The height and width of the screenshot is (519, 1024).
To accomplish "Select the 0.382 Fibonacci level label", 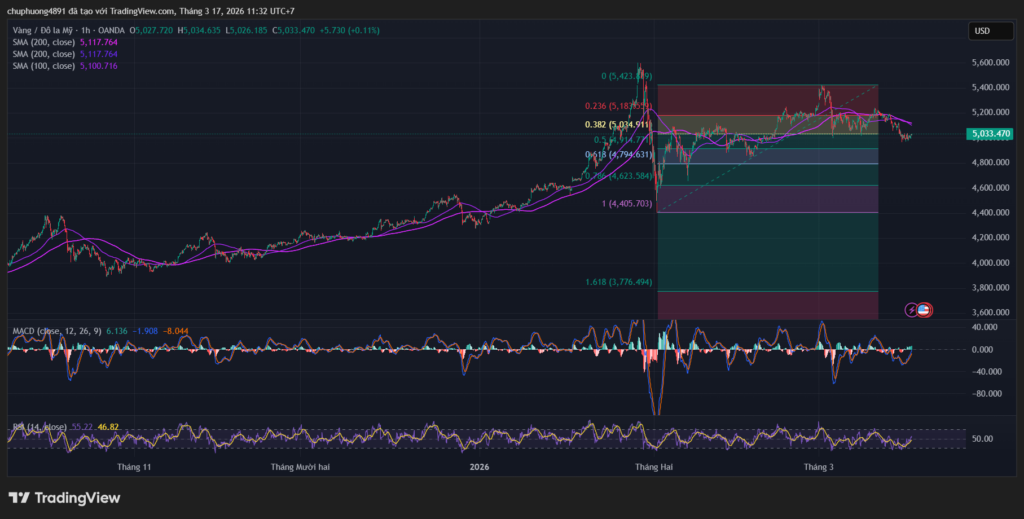I will 618,125.
